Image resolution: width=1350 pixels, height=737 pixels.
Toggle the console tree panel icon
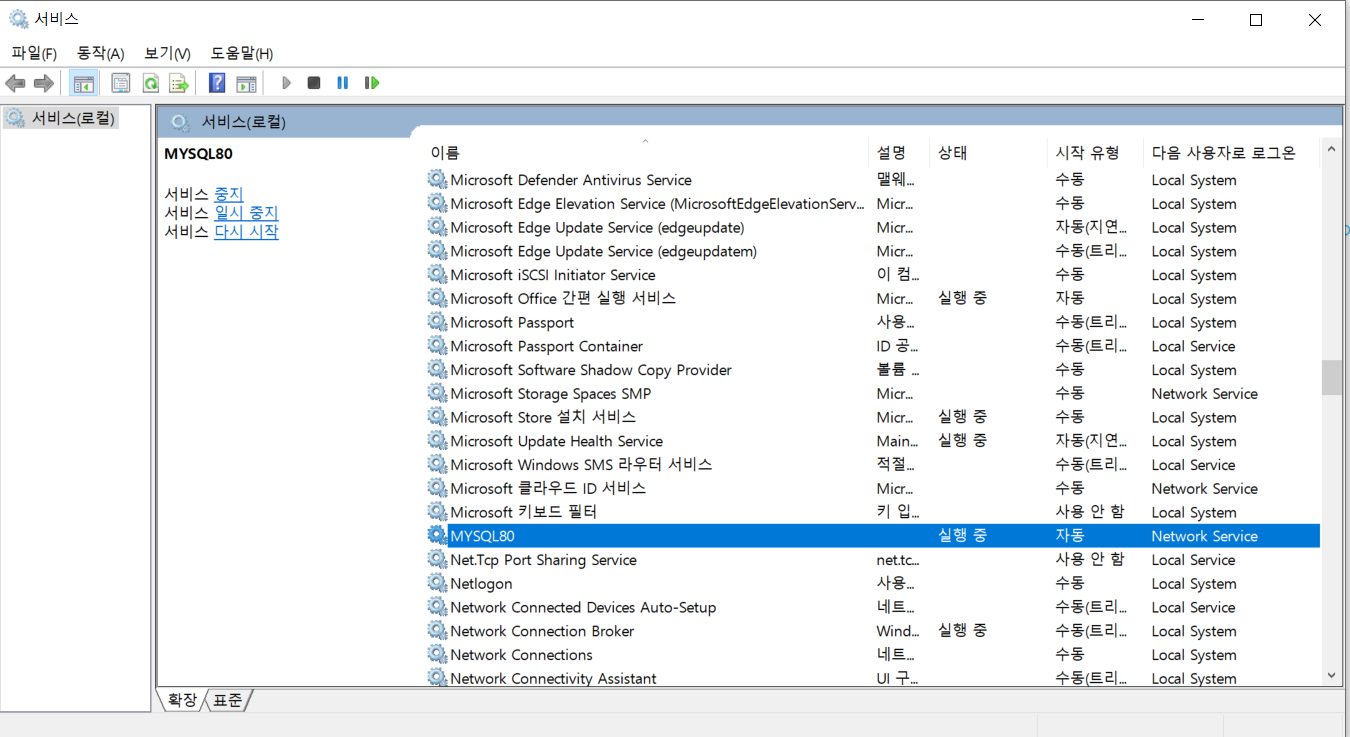tap(84, 82)
